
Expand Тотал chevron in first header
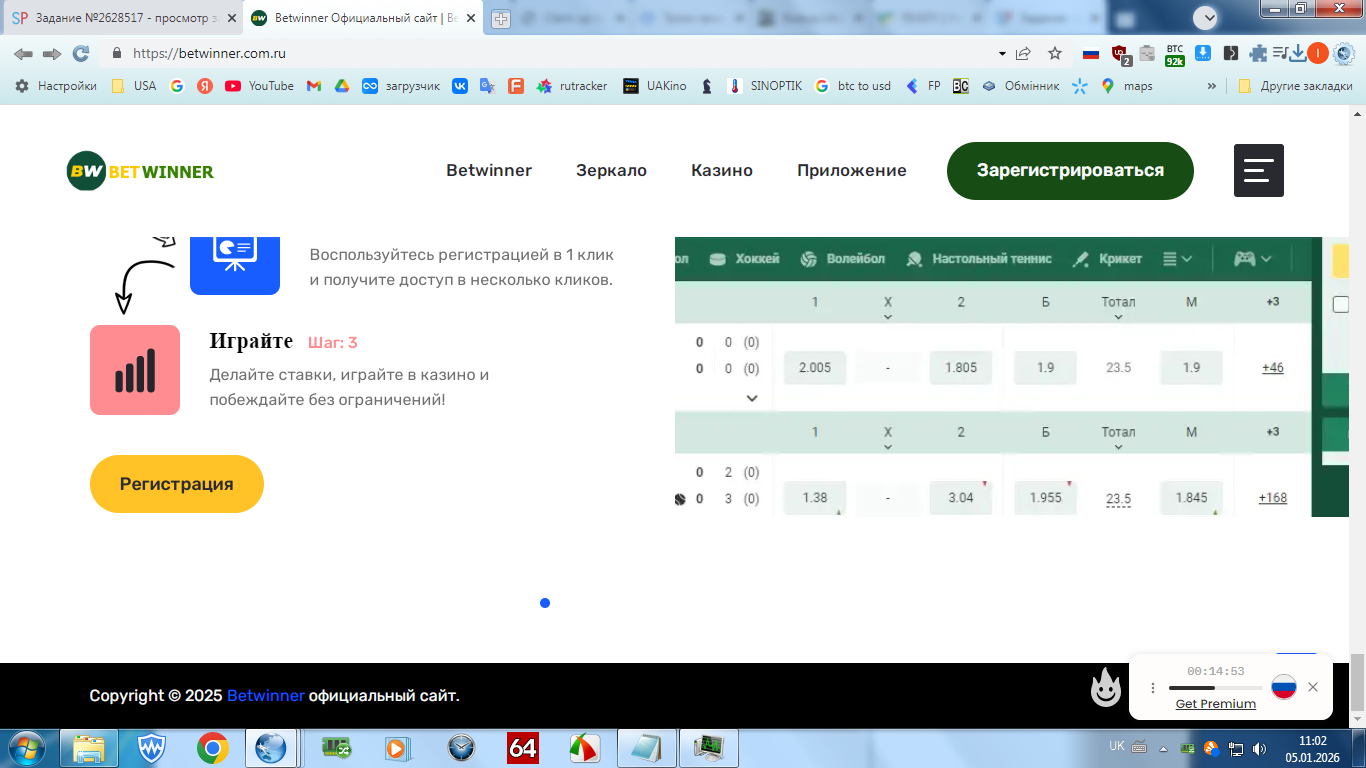click(x=1118, y=317)
